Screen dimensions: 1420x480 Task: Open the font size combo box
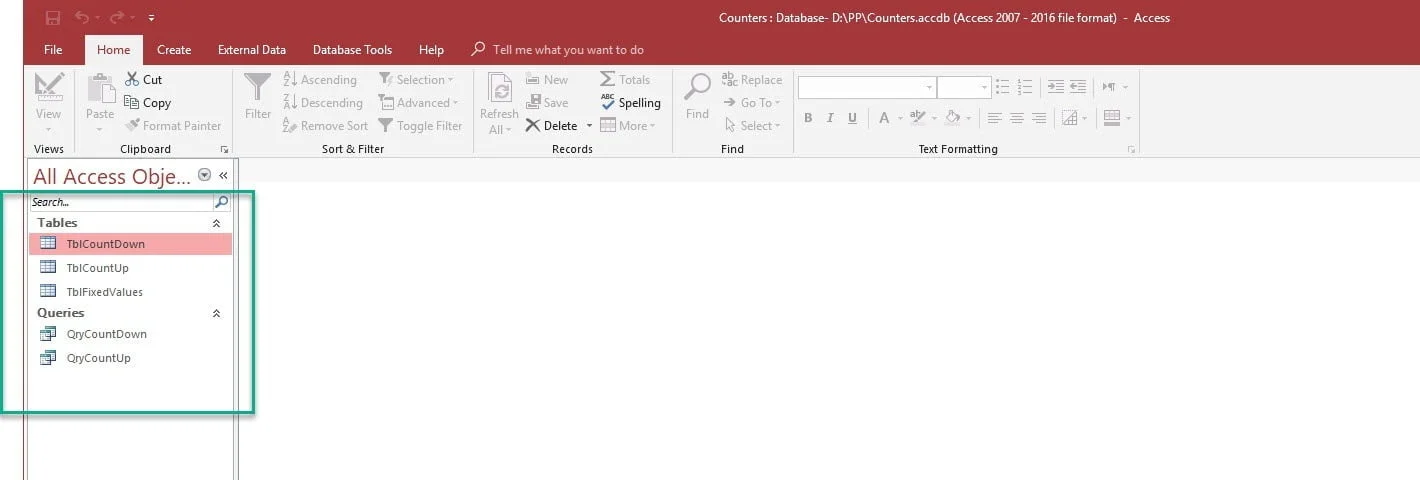tap(965, 87)
